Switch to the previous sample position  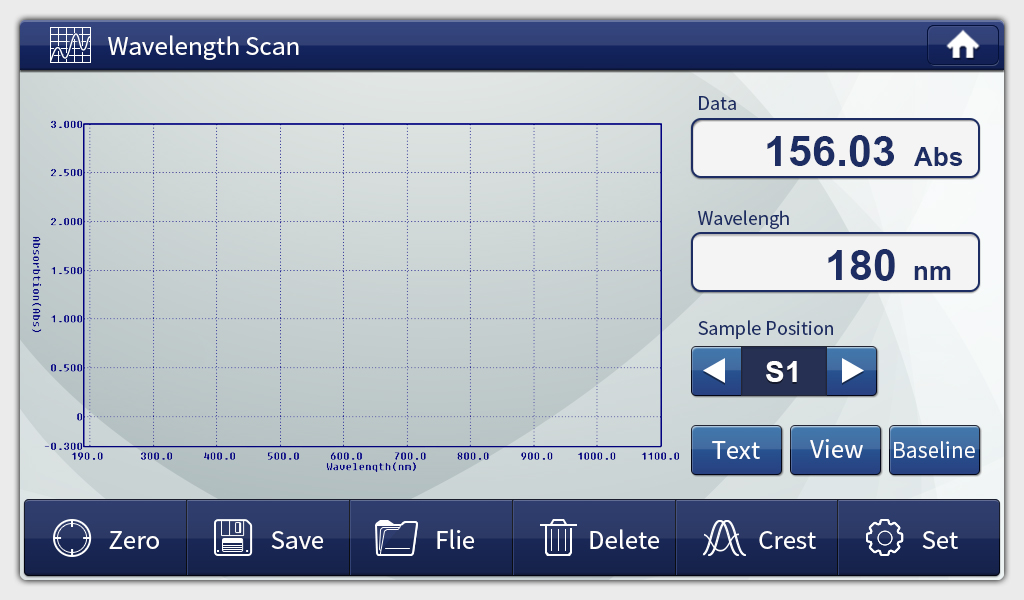click(716, 372)
